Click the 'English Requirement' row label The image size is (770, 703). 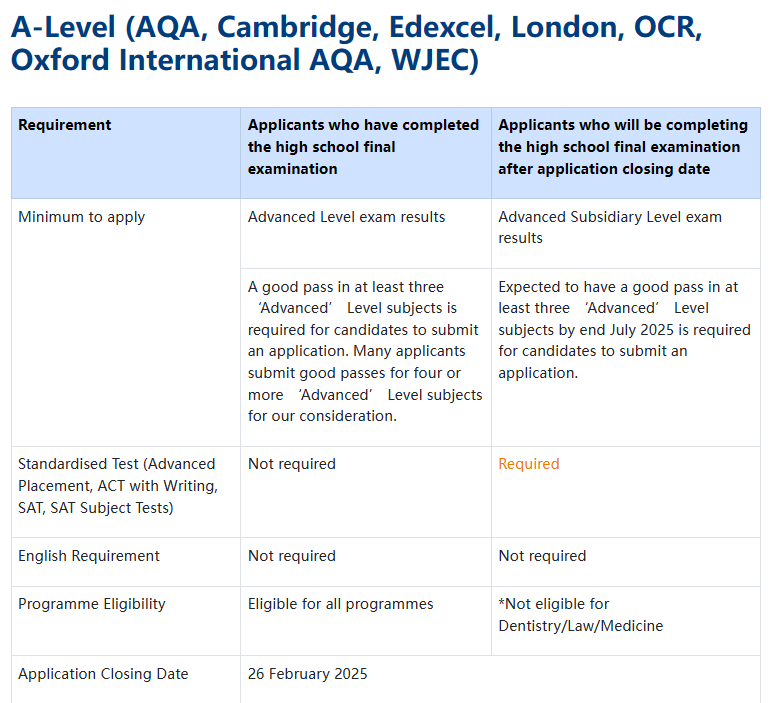pyautogui.click(x=89, y=556)
